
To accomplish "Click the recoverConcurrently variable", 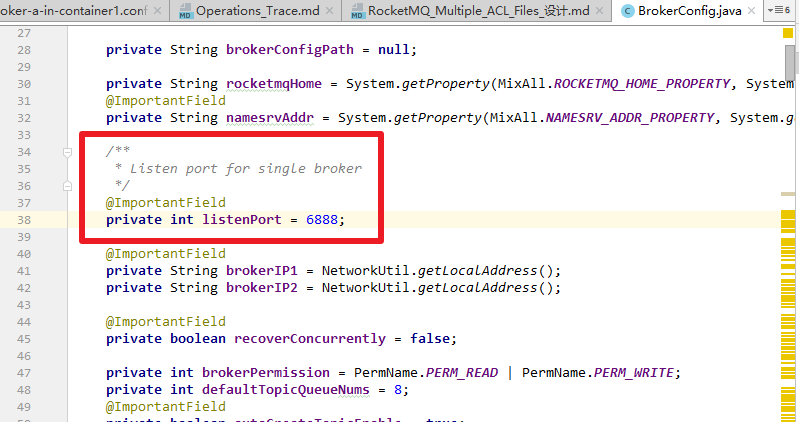I will 309,339.
